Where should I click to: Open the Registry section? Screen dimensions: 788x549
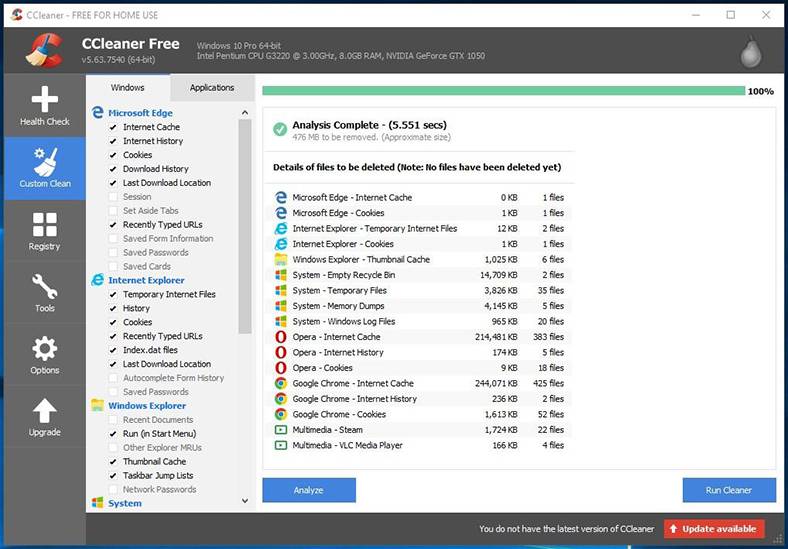tap(45, 231)
